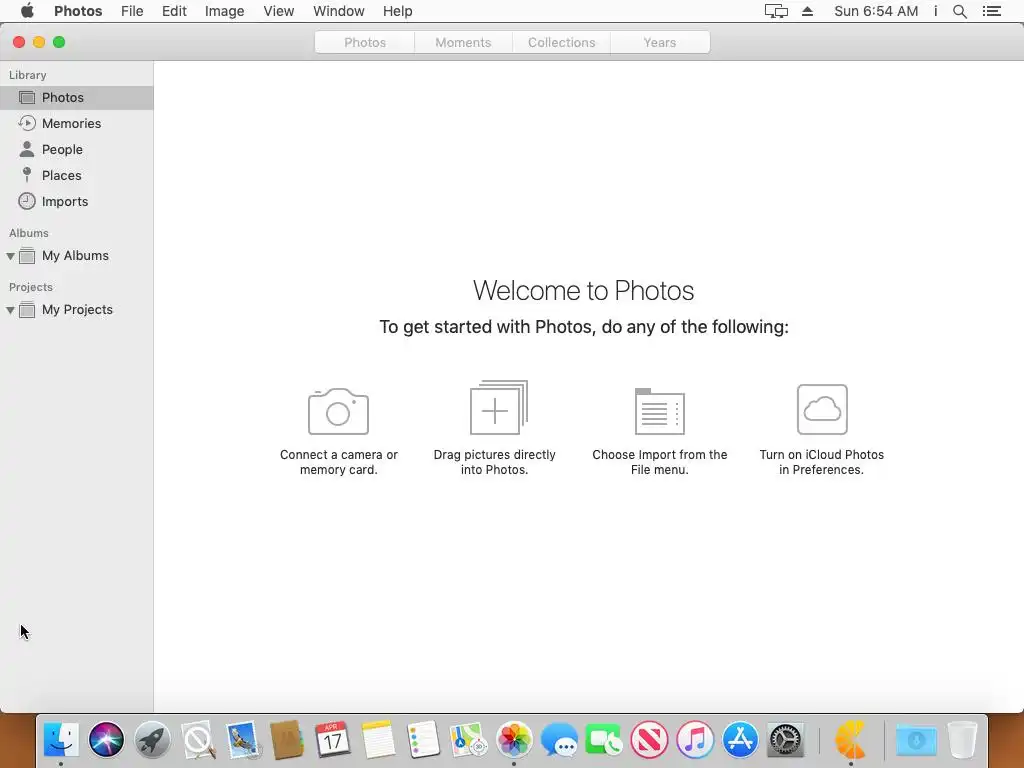Open Messages from the Dock
Viewport: 1024px width, 768px height.
(559, 740)
